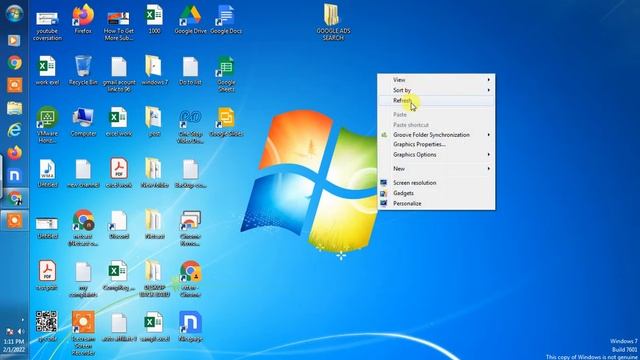Open the Action Center flag tray icon

click(x=10, y=331)
